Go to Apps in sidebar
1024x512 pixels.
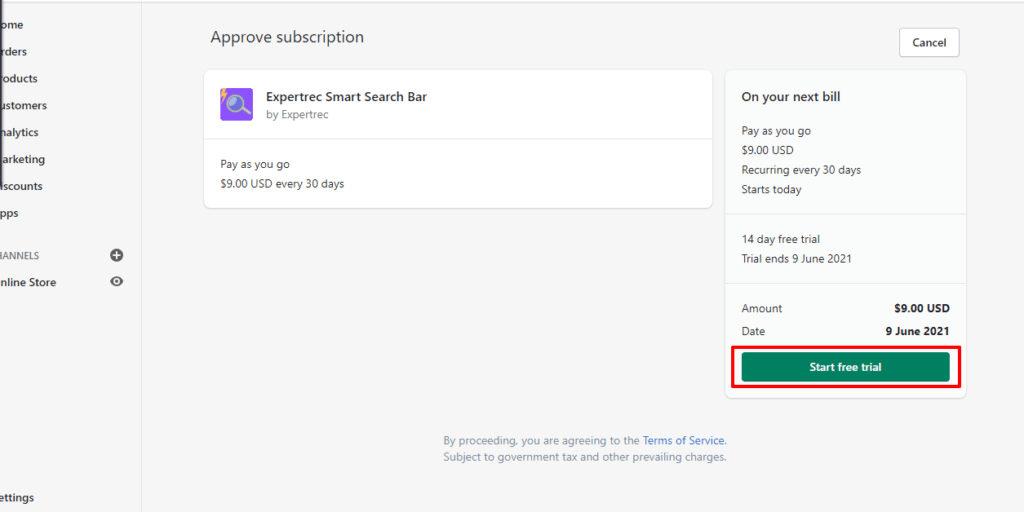(x=10, y=213)
